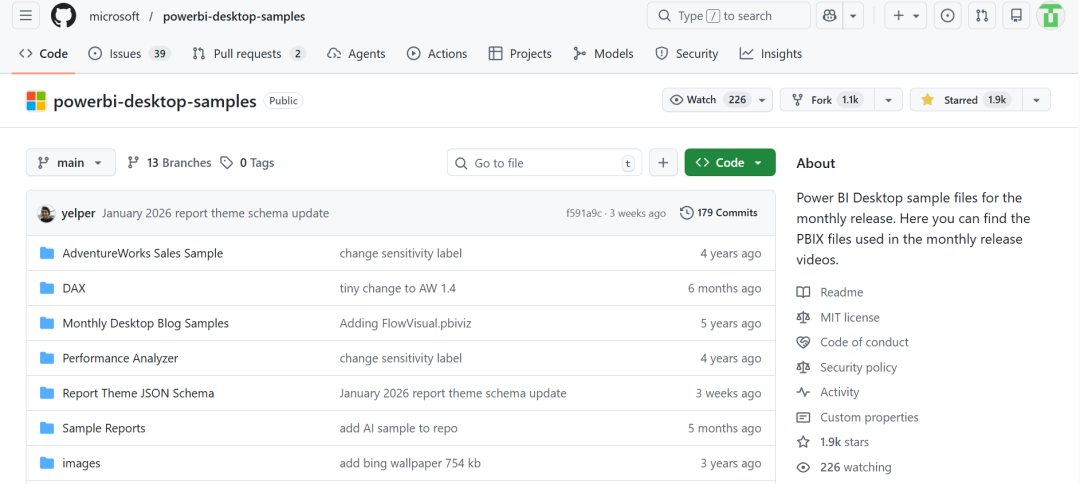This screenshot has width=1080, height=484.
Task: Open commit 'add bing wallpaper 754 kb'
Action: [x=410, y=463]
